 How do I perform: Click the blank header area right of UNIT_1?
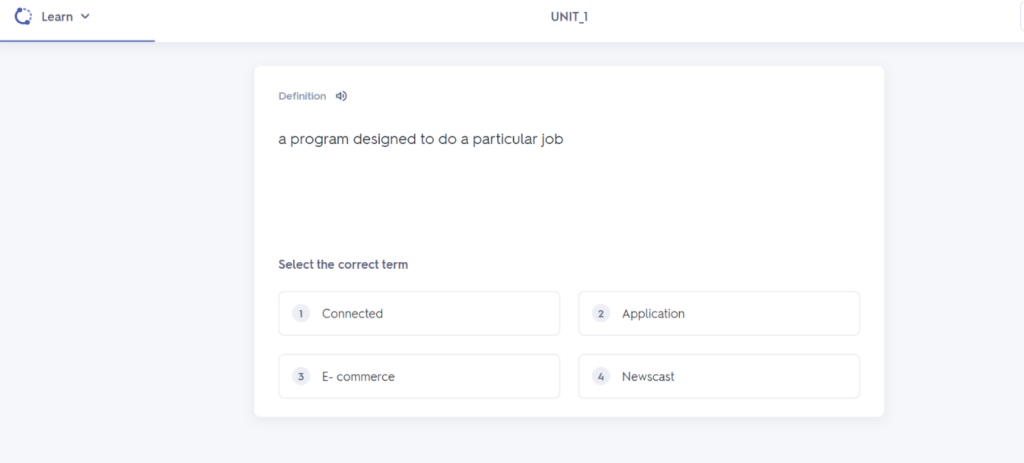(x=800, y=17)
